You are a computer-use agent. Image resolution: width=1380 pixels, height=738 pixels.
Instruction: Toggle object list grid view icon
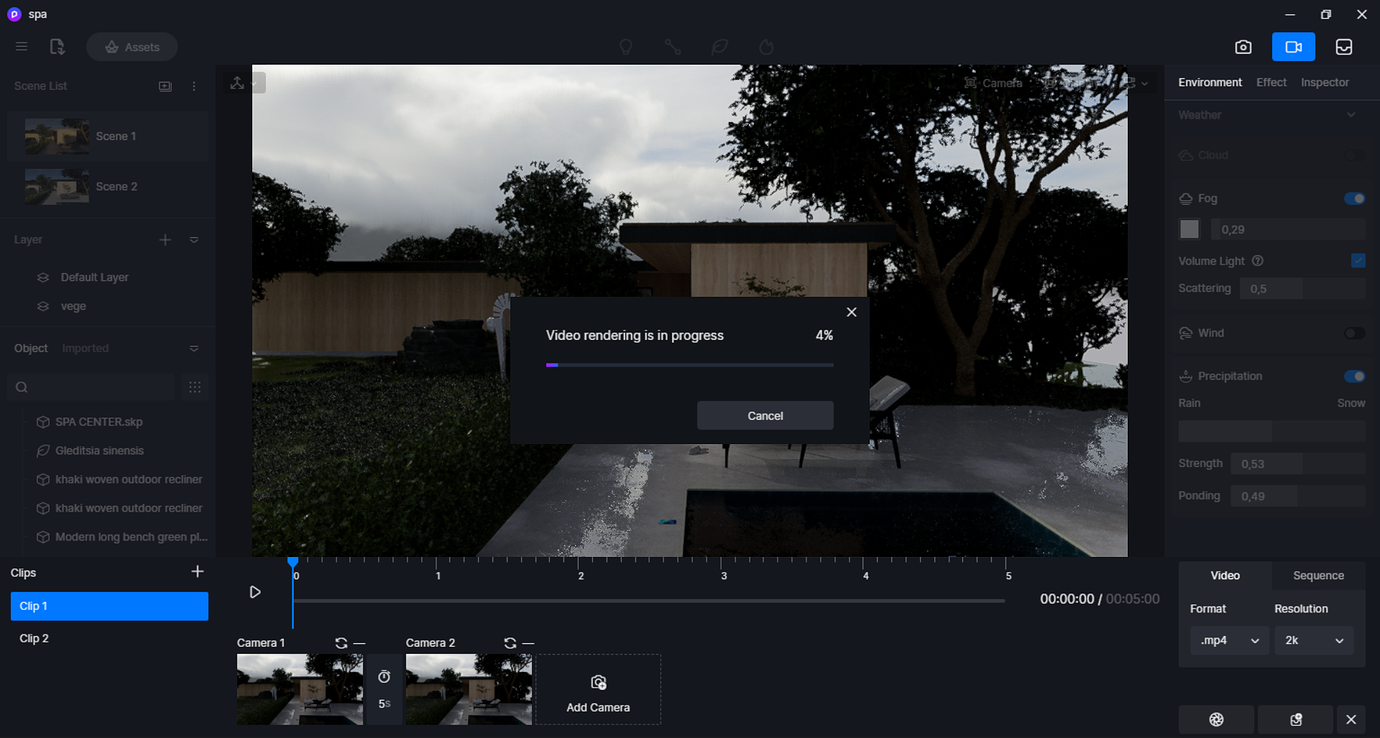click(195, 387)
